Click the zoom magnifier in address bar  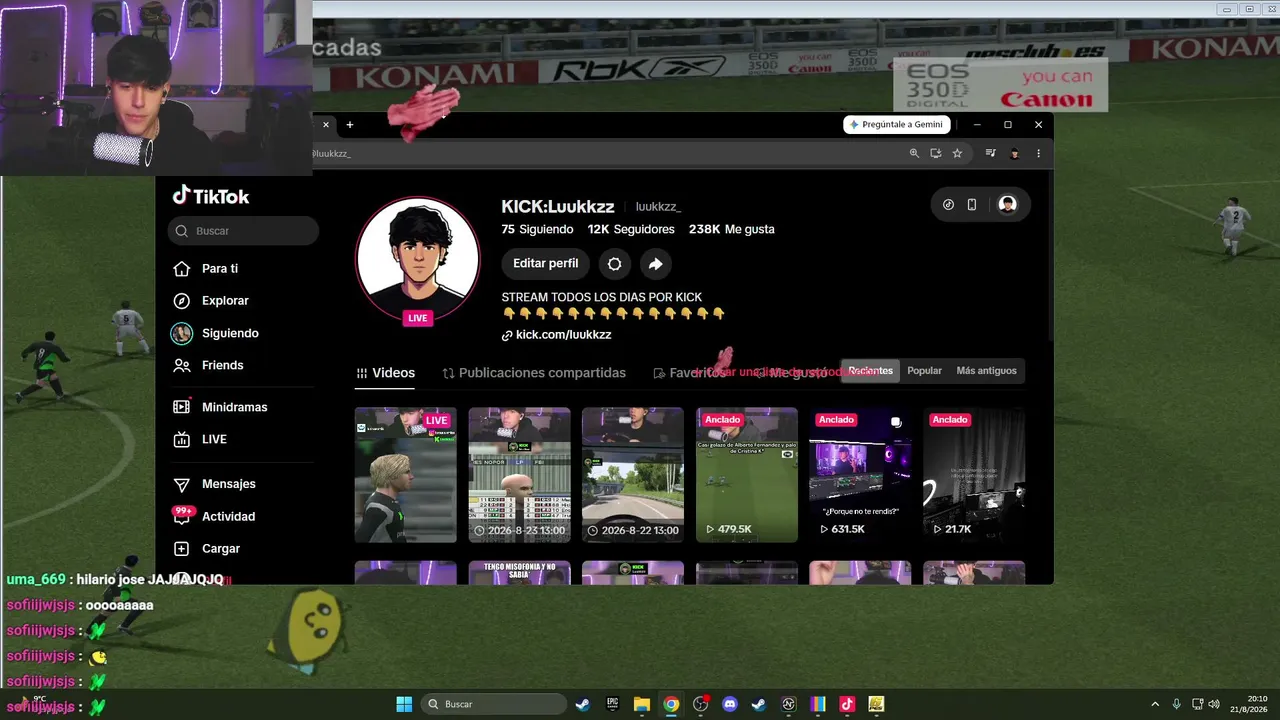[914, 154]
